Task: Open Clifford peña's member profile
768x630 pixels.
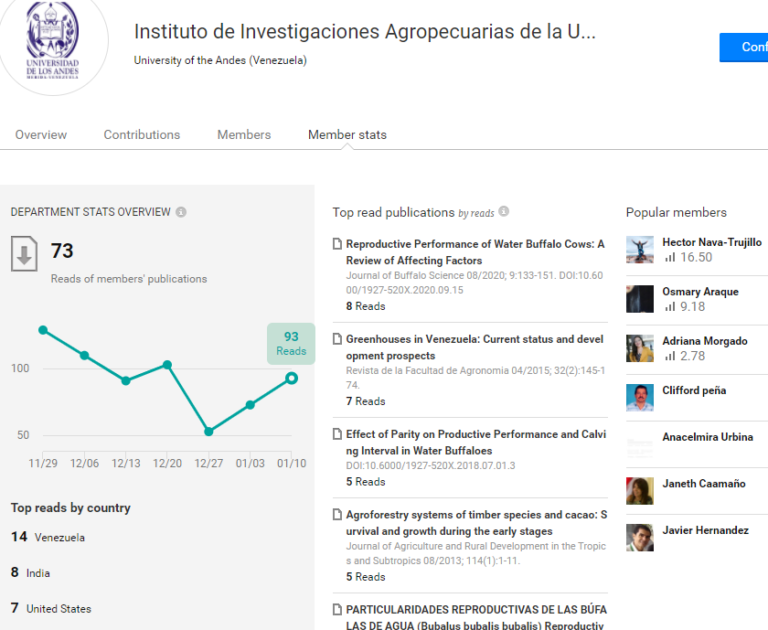Action: coord(694,390)
